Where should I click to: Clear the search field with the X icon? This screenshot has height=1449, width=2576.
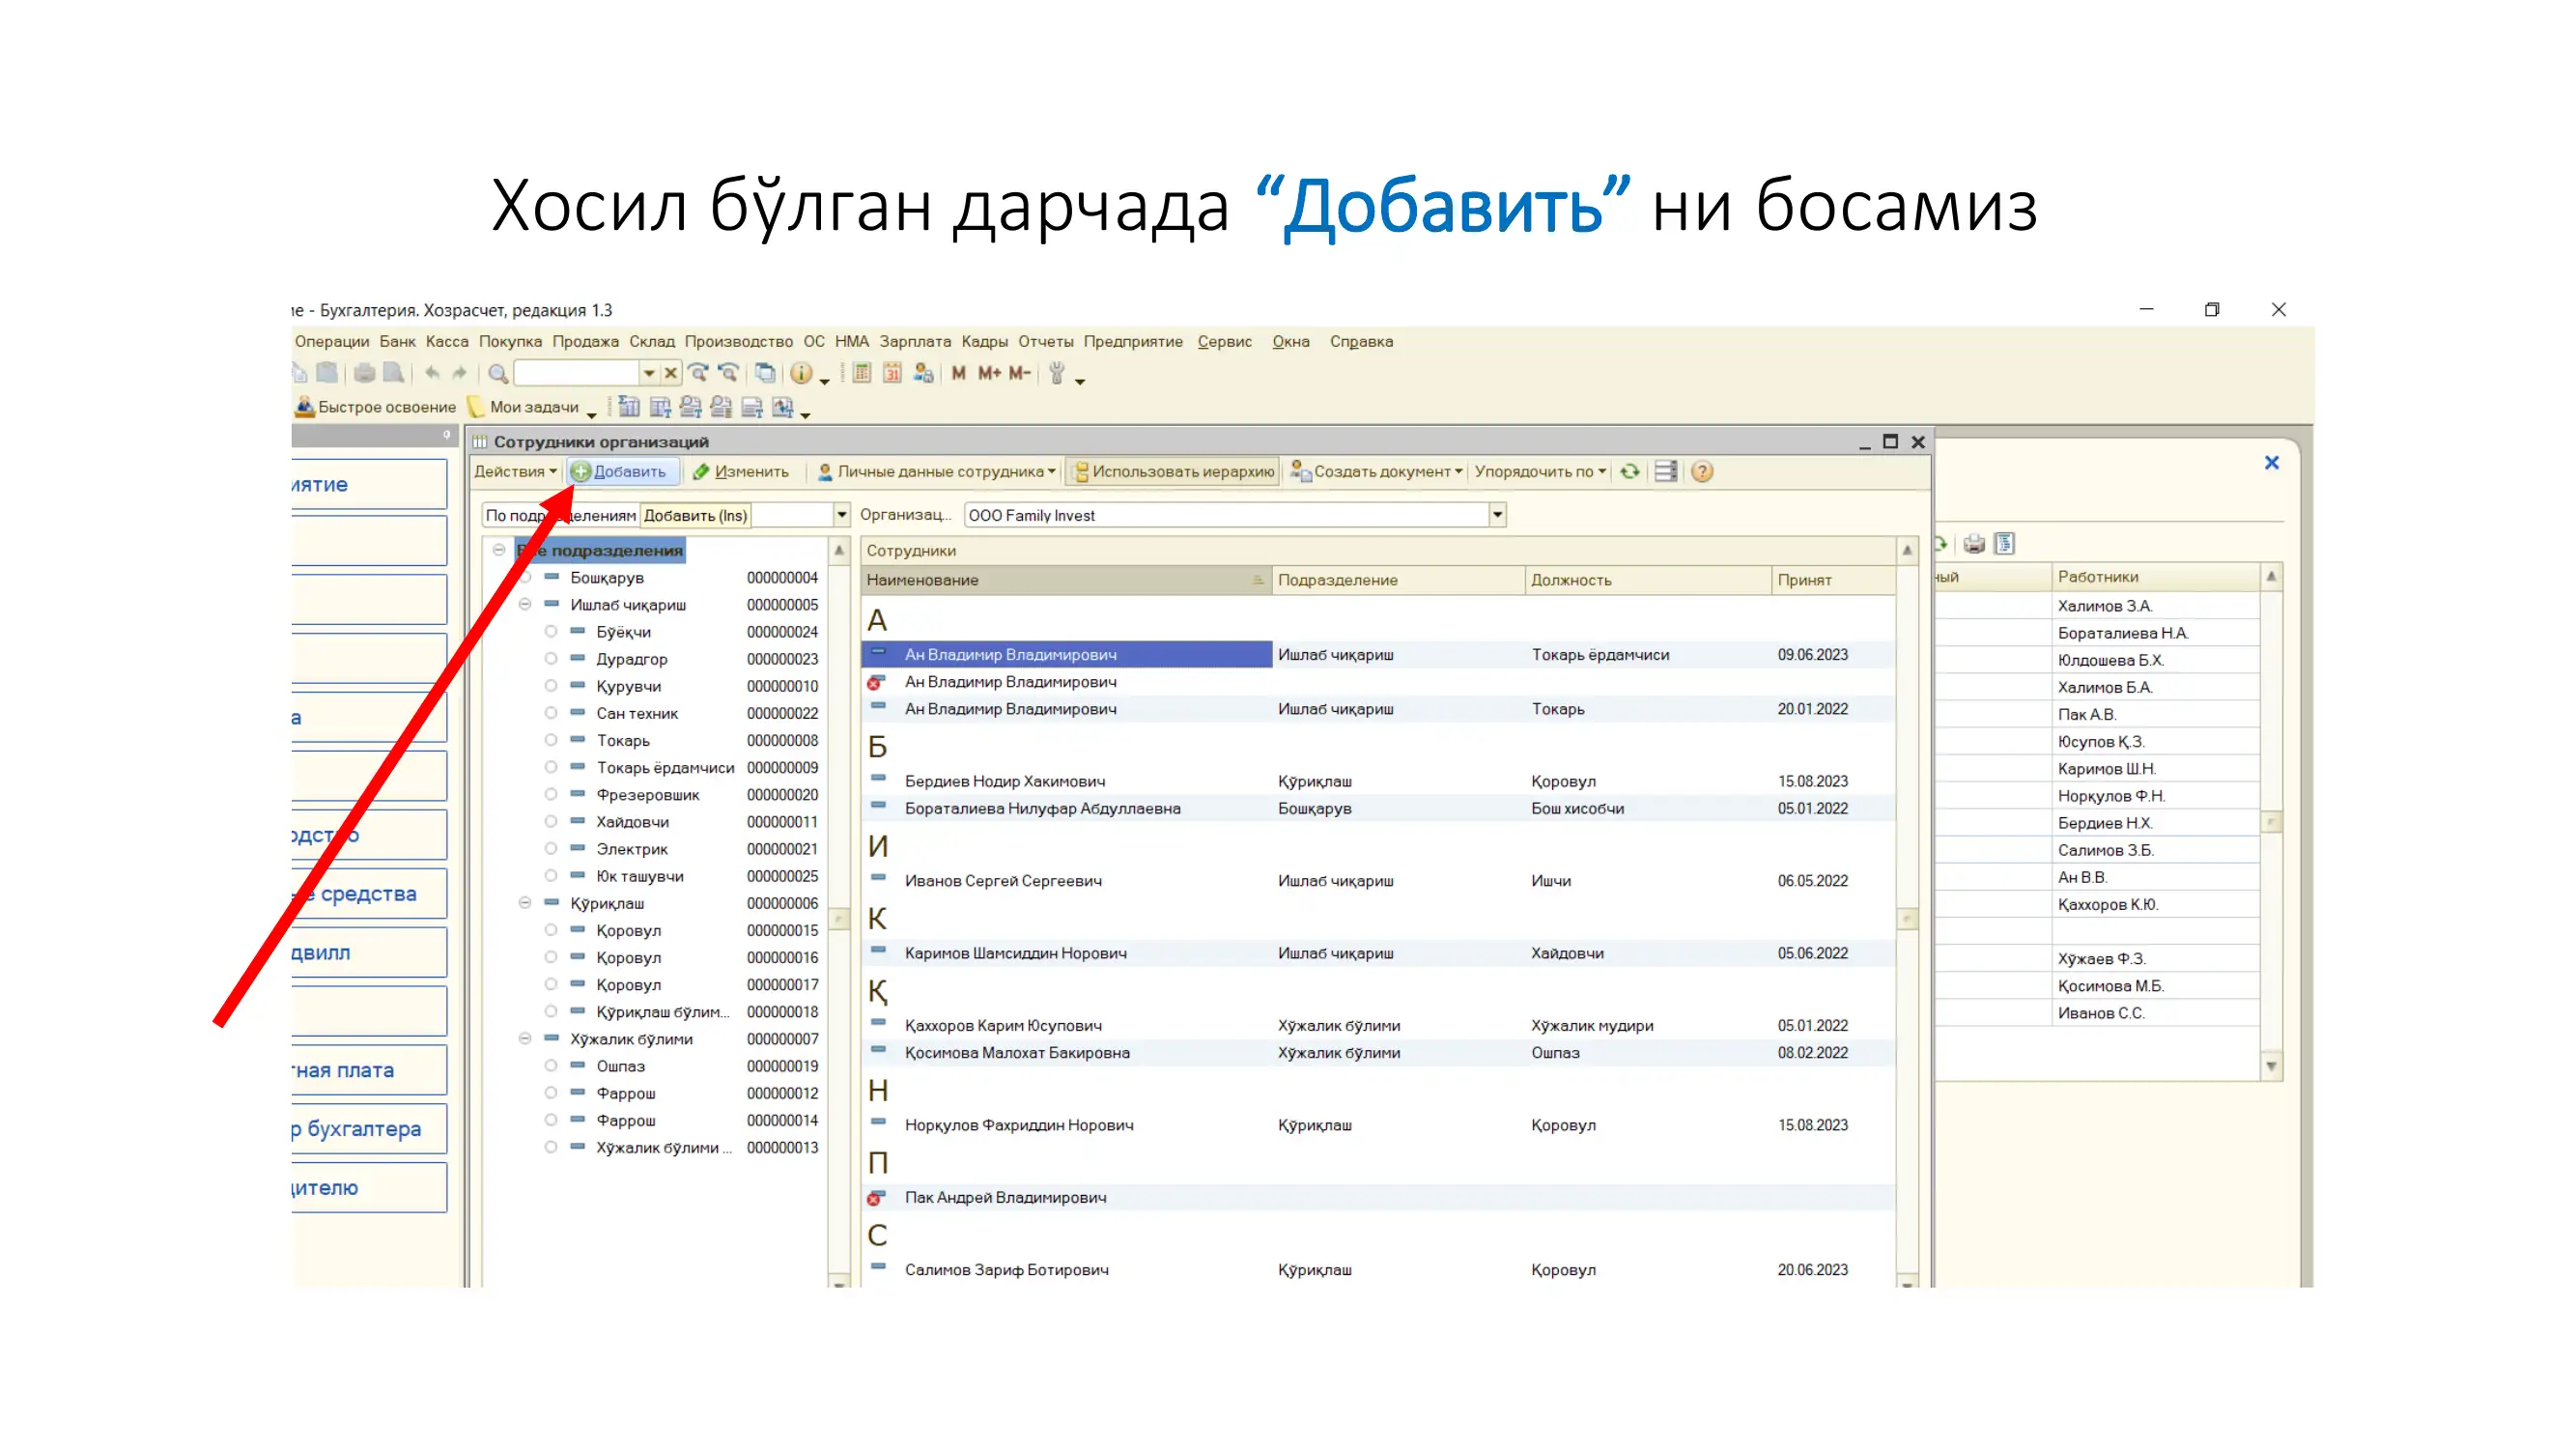(671, 374)
